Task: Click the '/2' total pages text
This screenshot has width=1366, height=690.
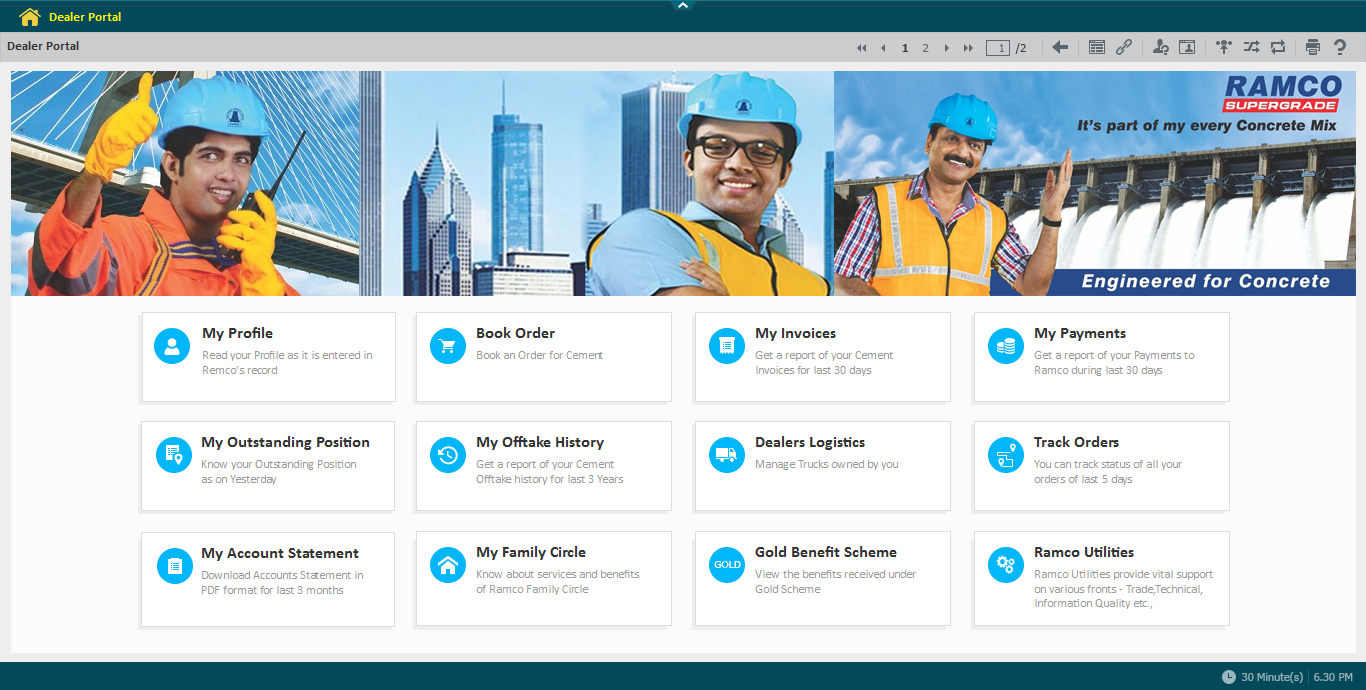Action: [x=1021, y=48]
